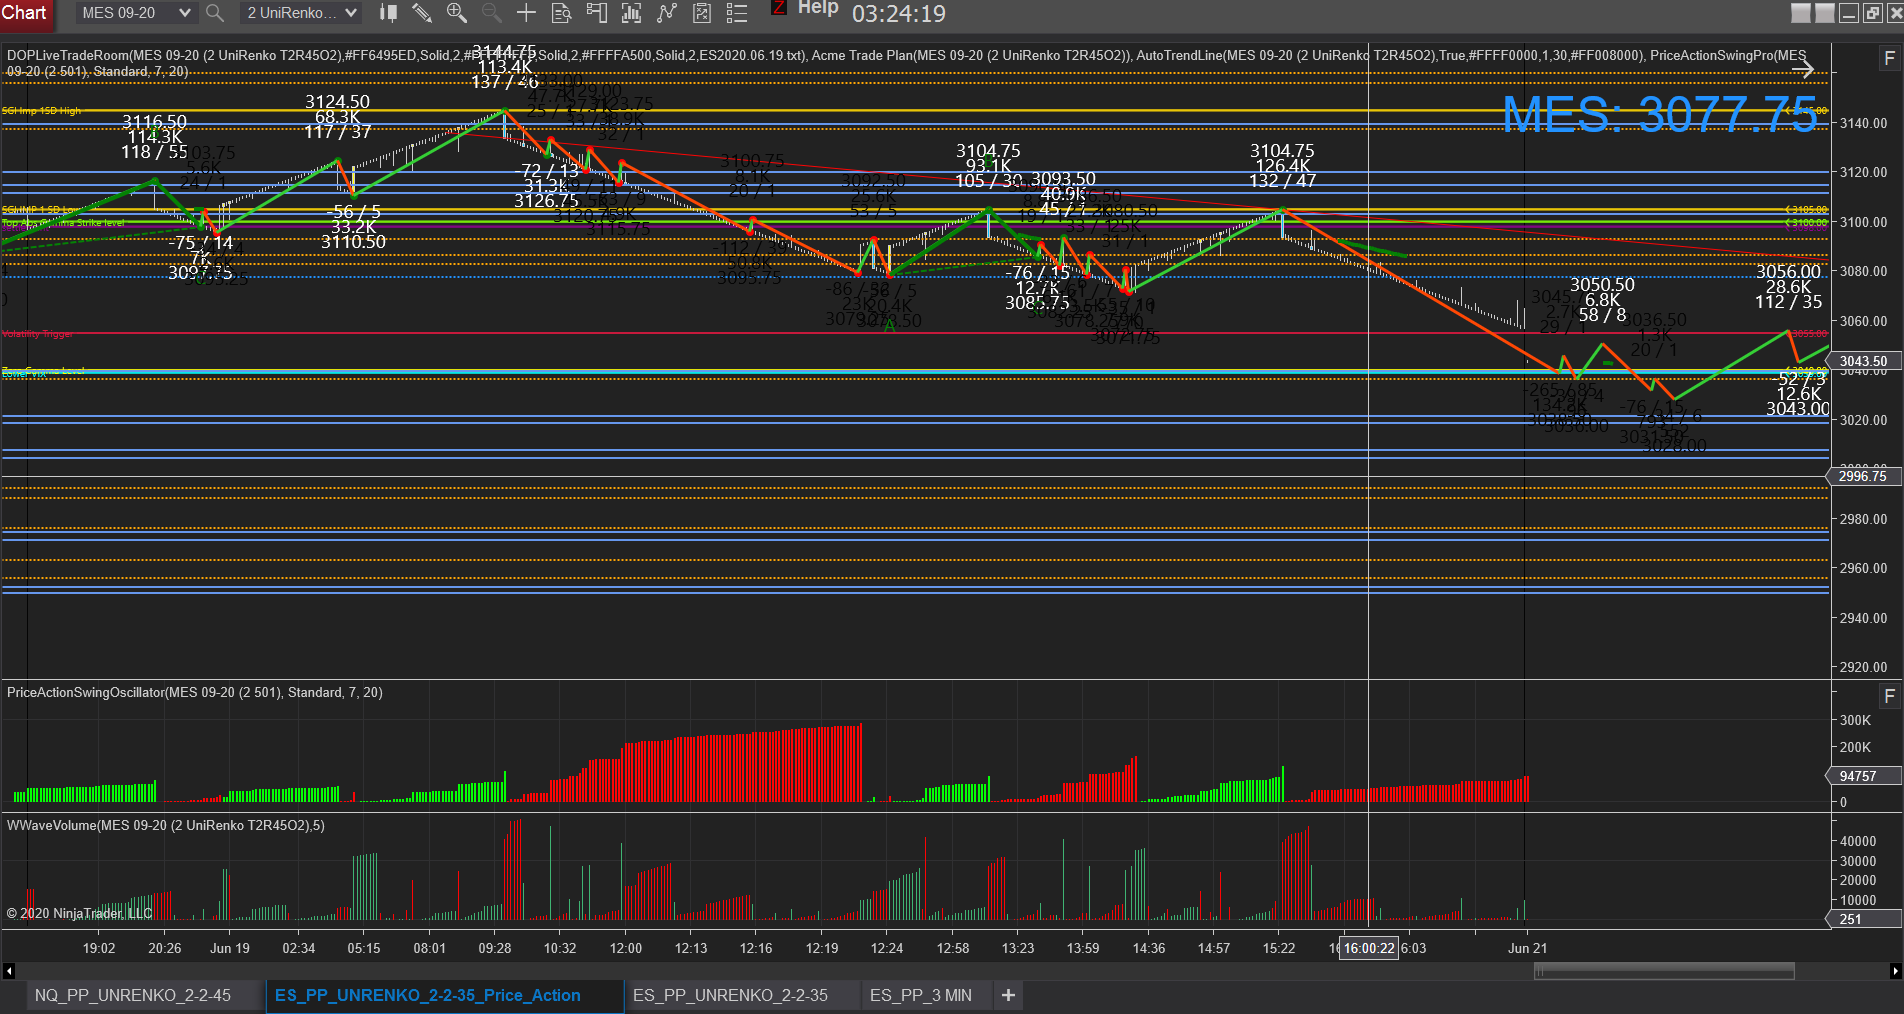Click the Volatility Trigger level label
1904x1014 pixels.
[37, 334]
